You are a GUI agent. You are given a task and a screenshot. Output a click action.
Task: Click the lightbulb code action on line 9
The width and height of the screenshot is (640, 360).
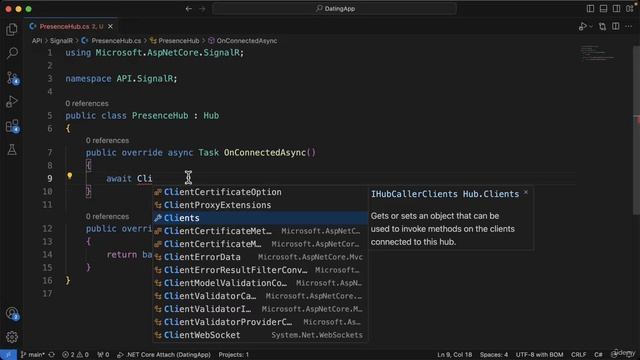[69, 176]
